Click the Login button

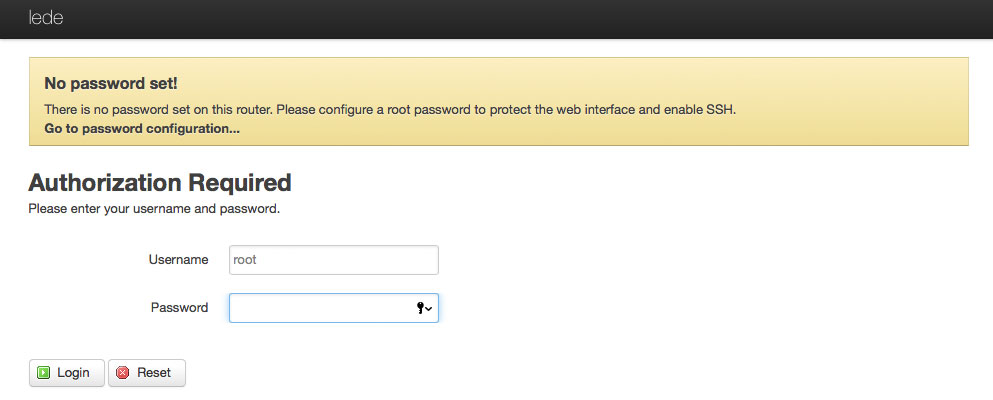click(66, 373)
